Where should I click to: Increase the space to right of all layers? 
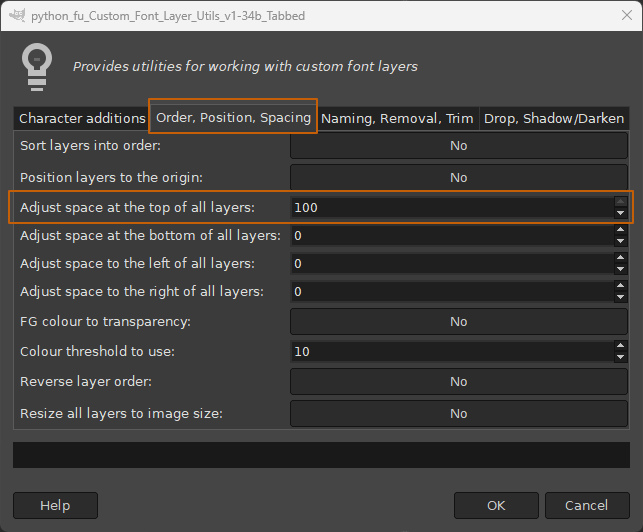(620, 286)
